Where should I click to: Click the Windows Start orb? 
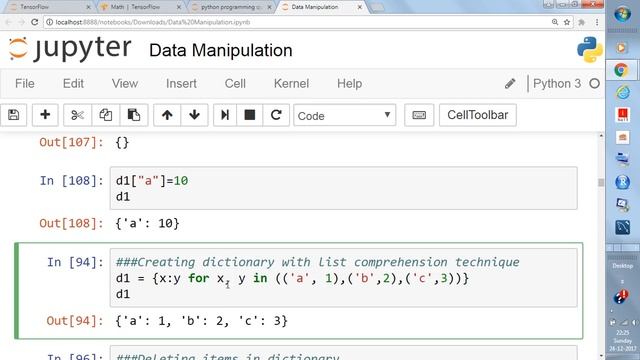(x=622, y=14)
